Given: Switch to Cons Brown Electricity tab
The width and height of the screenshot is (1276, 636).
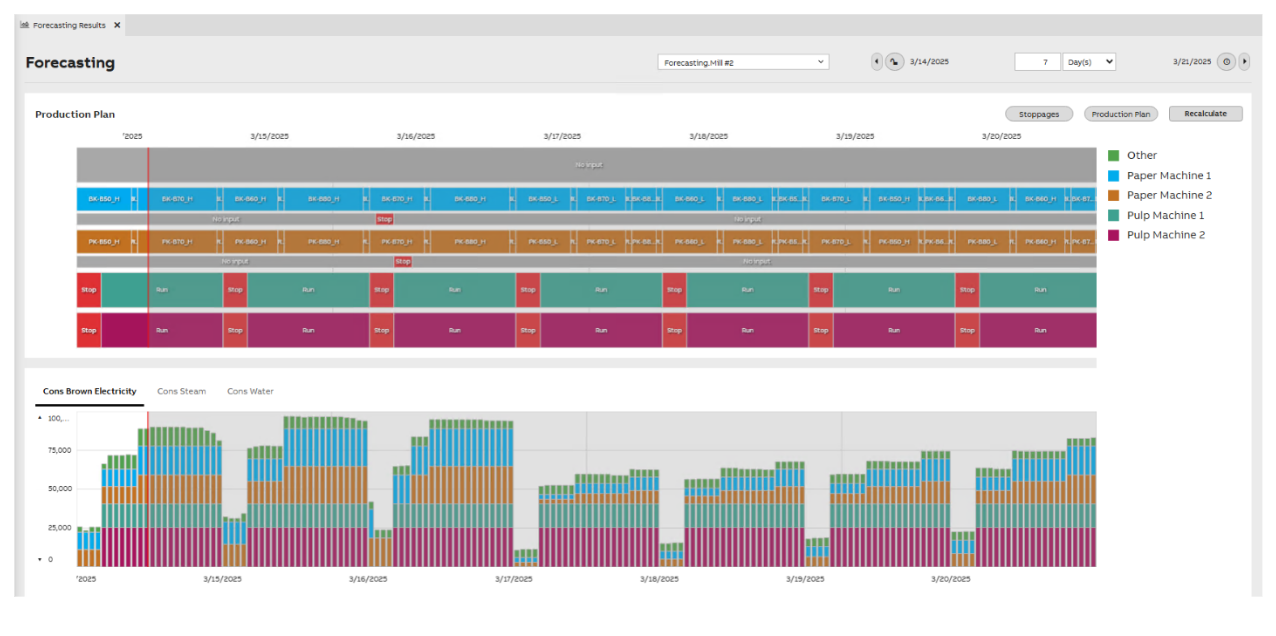Looking at the screenshot, I should point(90,391).
